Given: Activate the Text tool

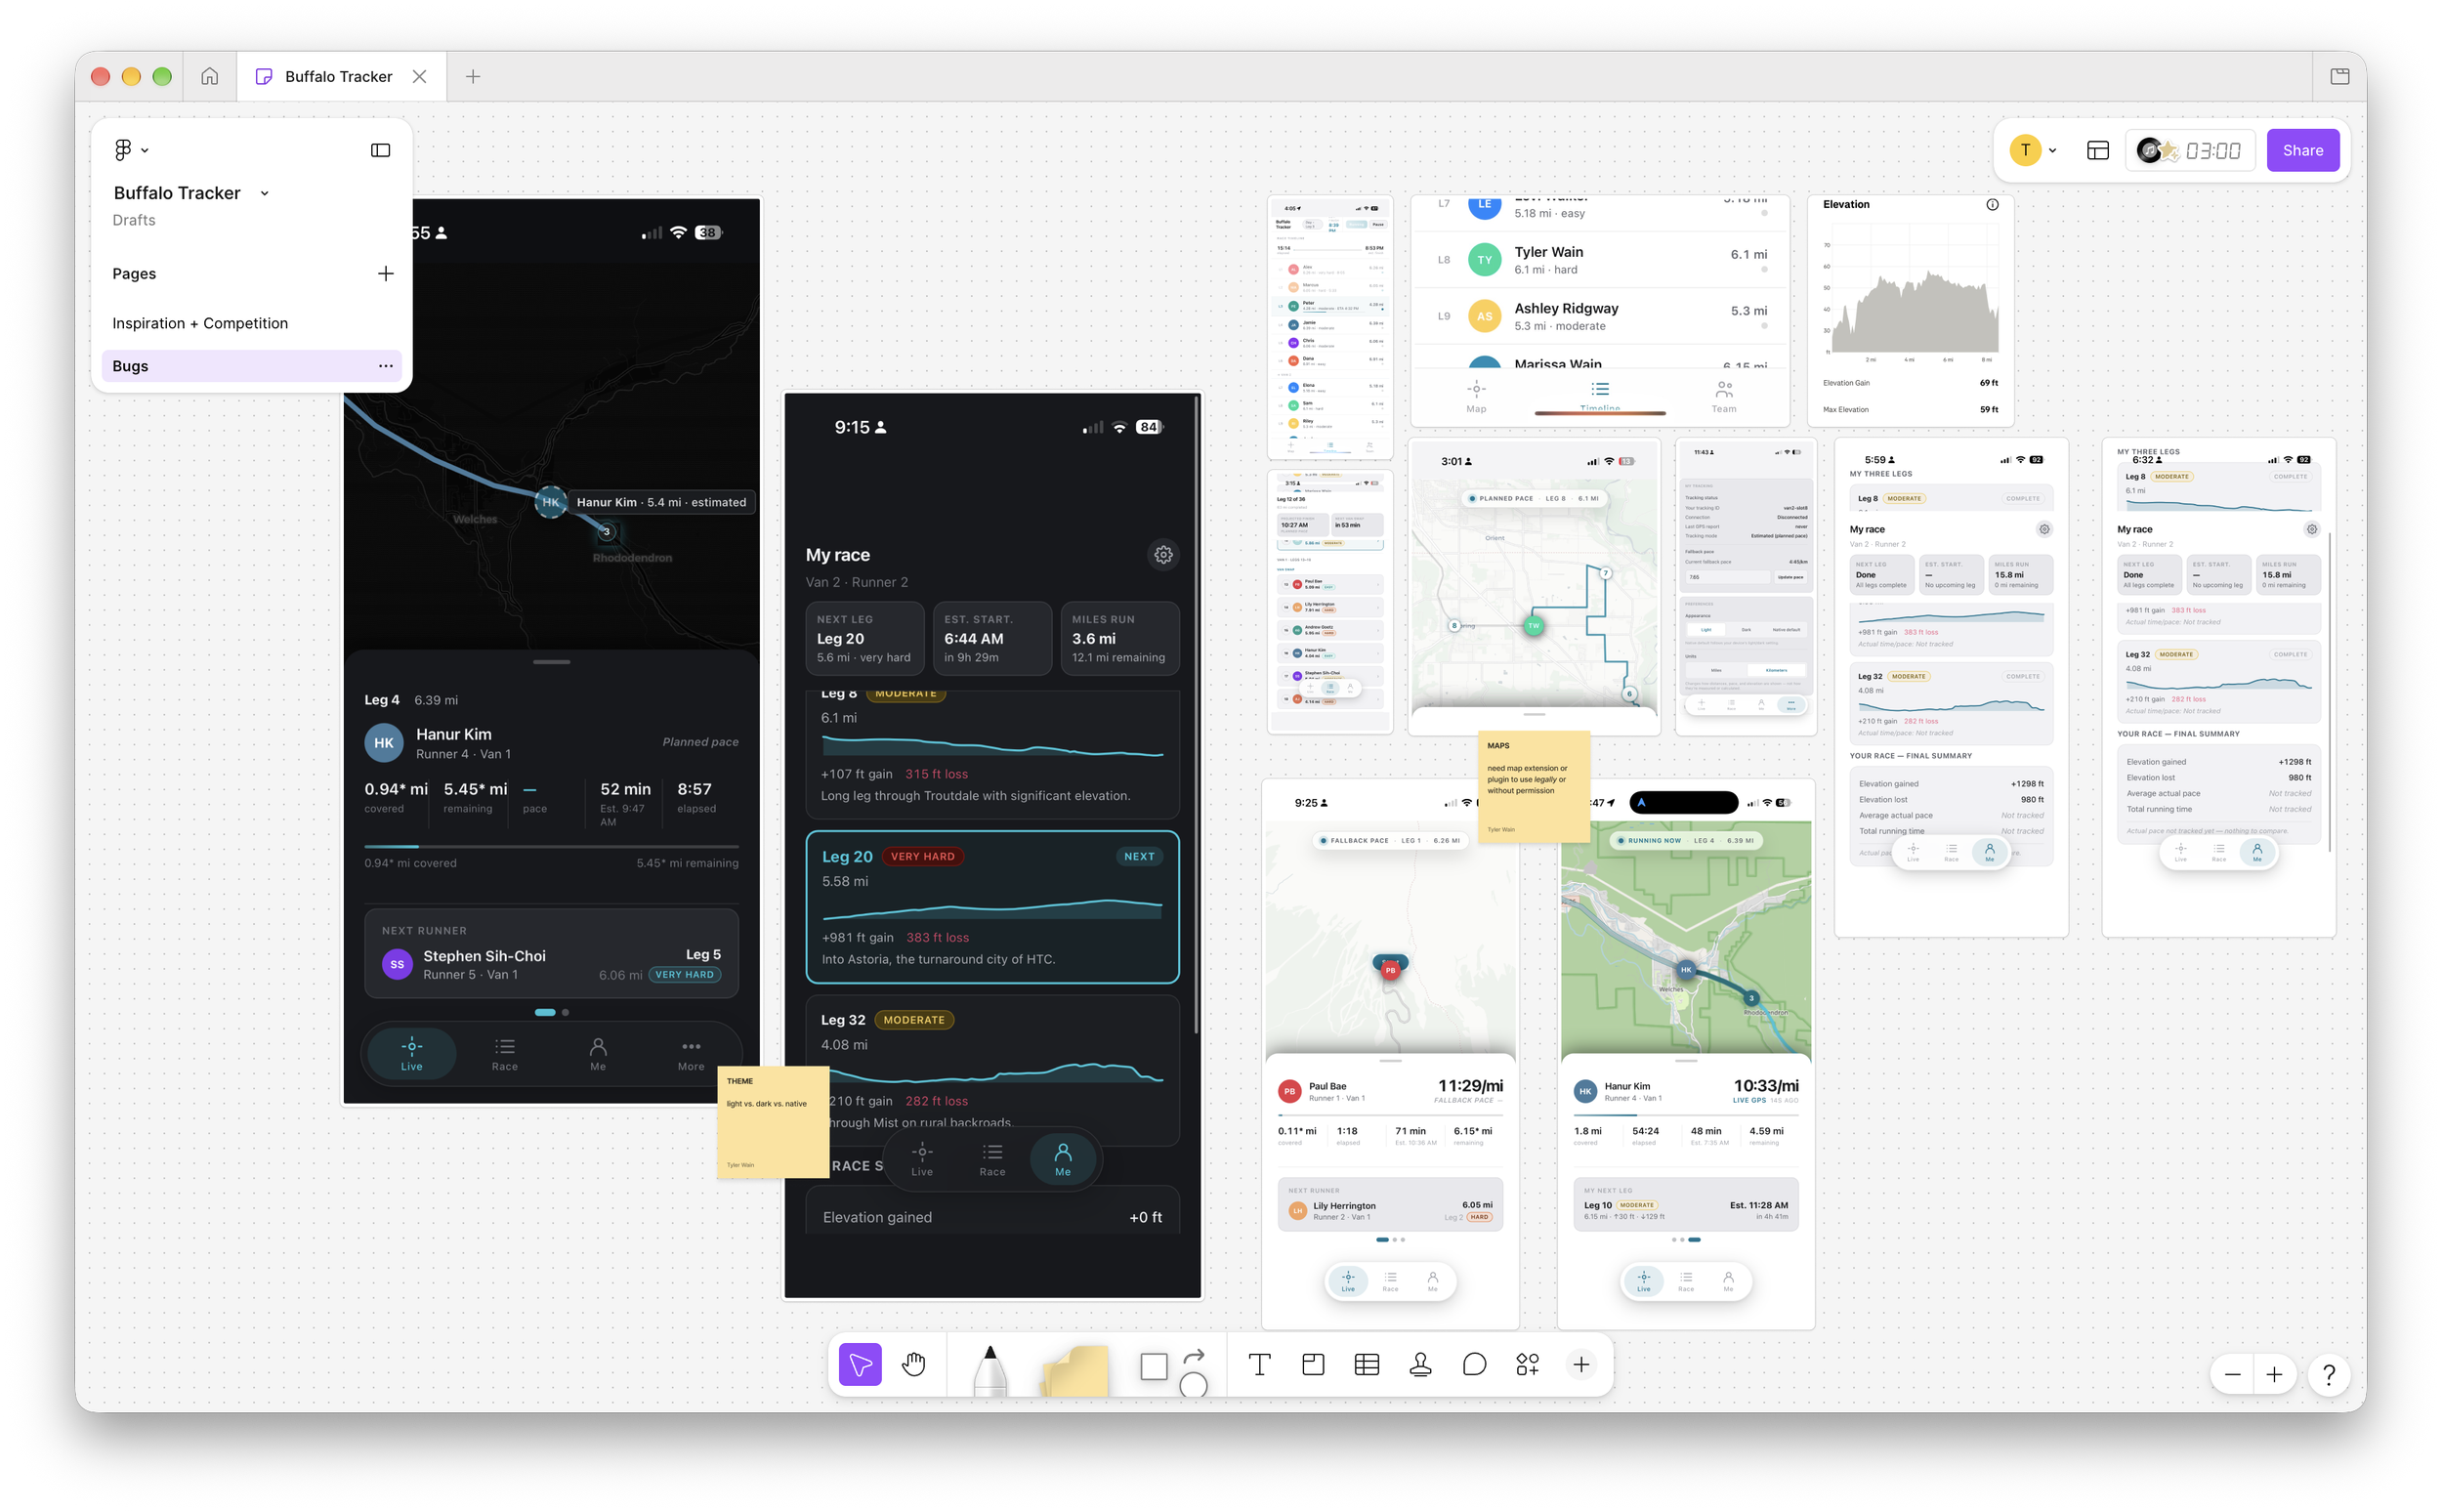Looking at the screenshot, I should tap(1260, 1364).
